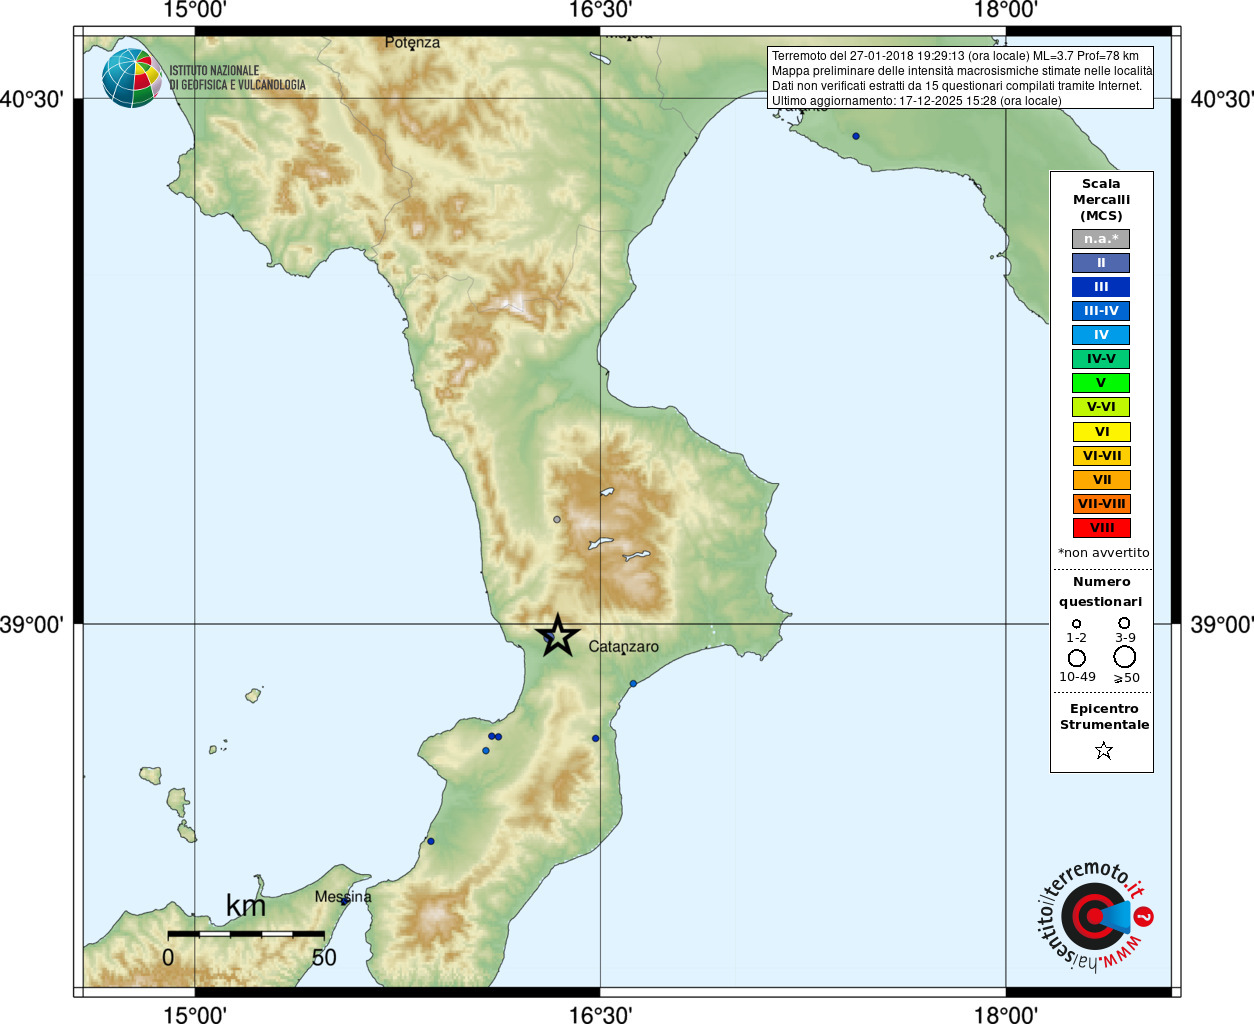Screen dimensions: 1254x1024
Task: Click the red VIII legend swatch
Action: [x=1101, y=528]
